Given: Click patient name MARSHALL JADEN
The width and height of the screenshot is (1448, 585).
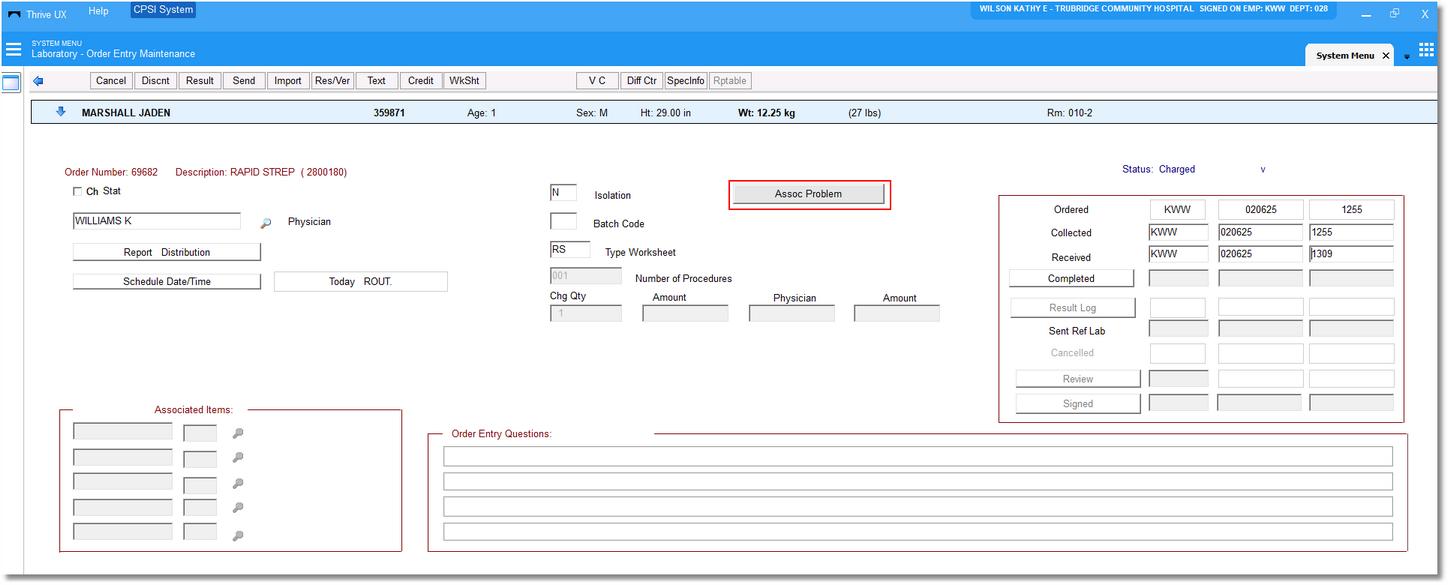Looking at the screenshot, I should [126, 113].
